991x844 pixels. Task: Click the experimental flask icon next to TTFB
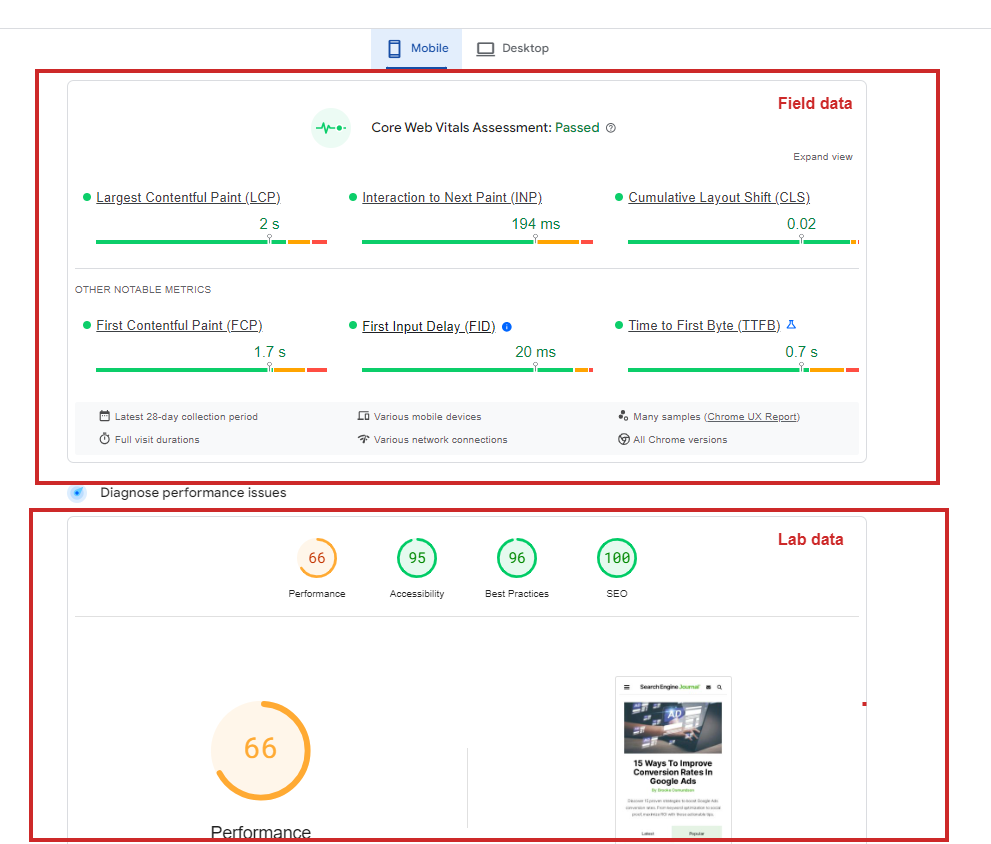coord(791,325)
